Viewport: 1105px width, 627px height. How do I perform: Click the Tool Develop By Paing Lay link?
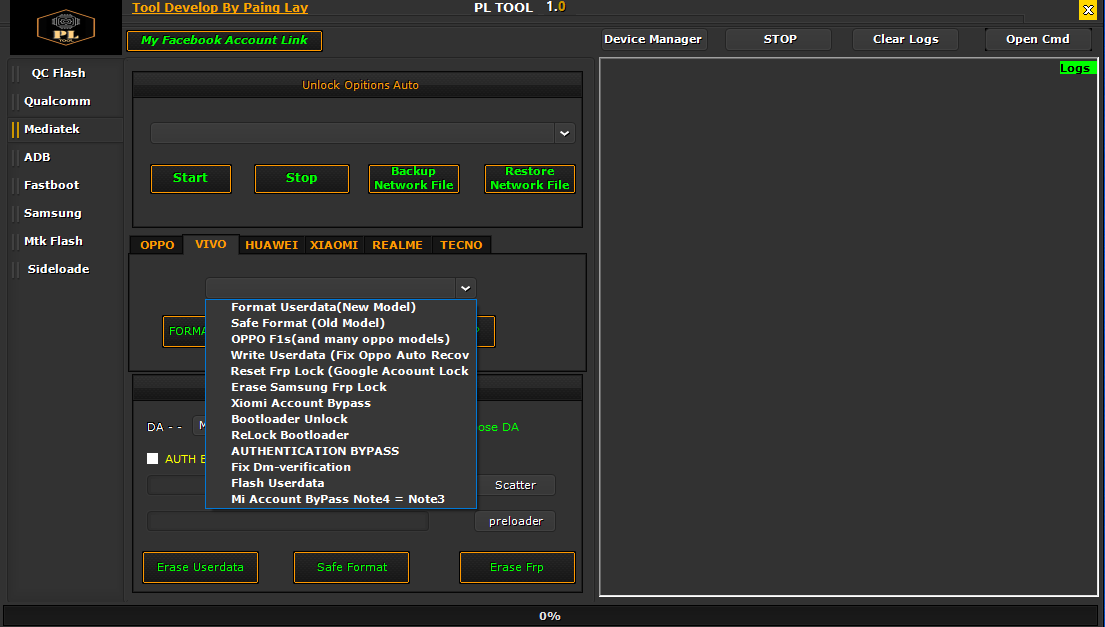coord(220,8)
